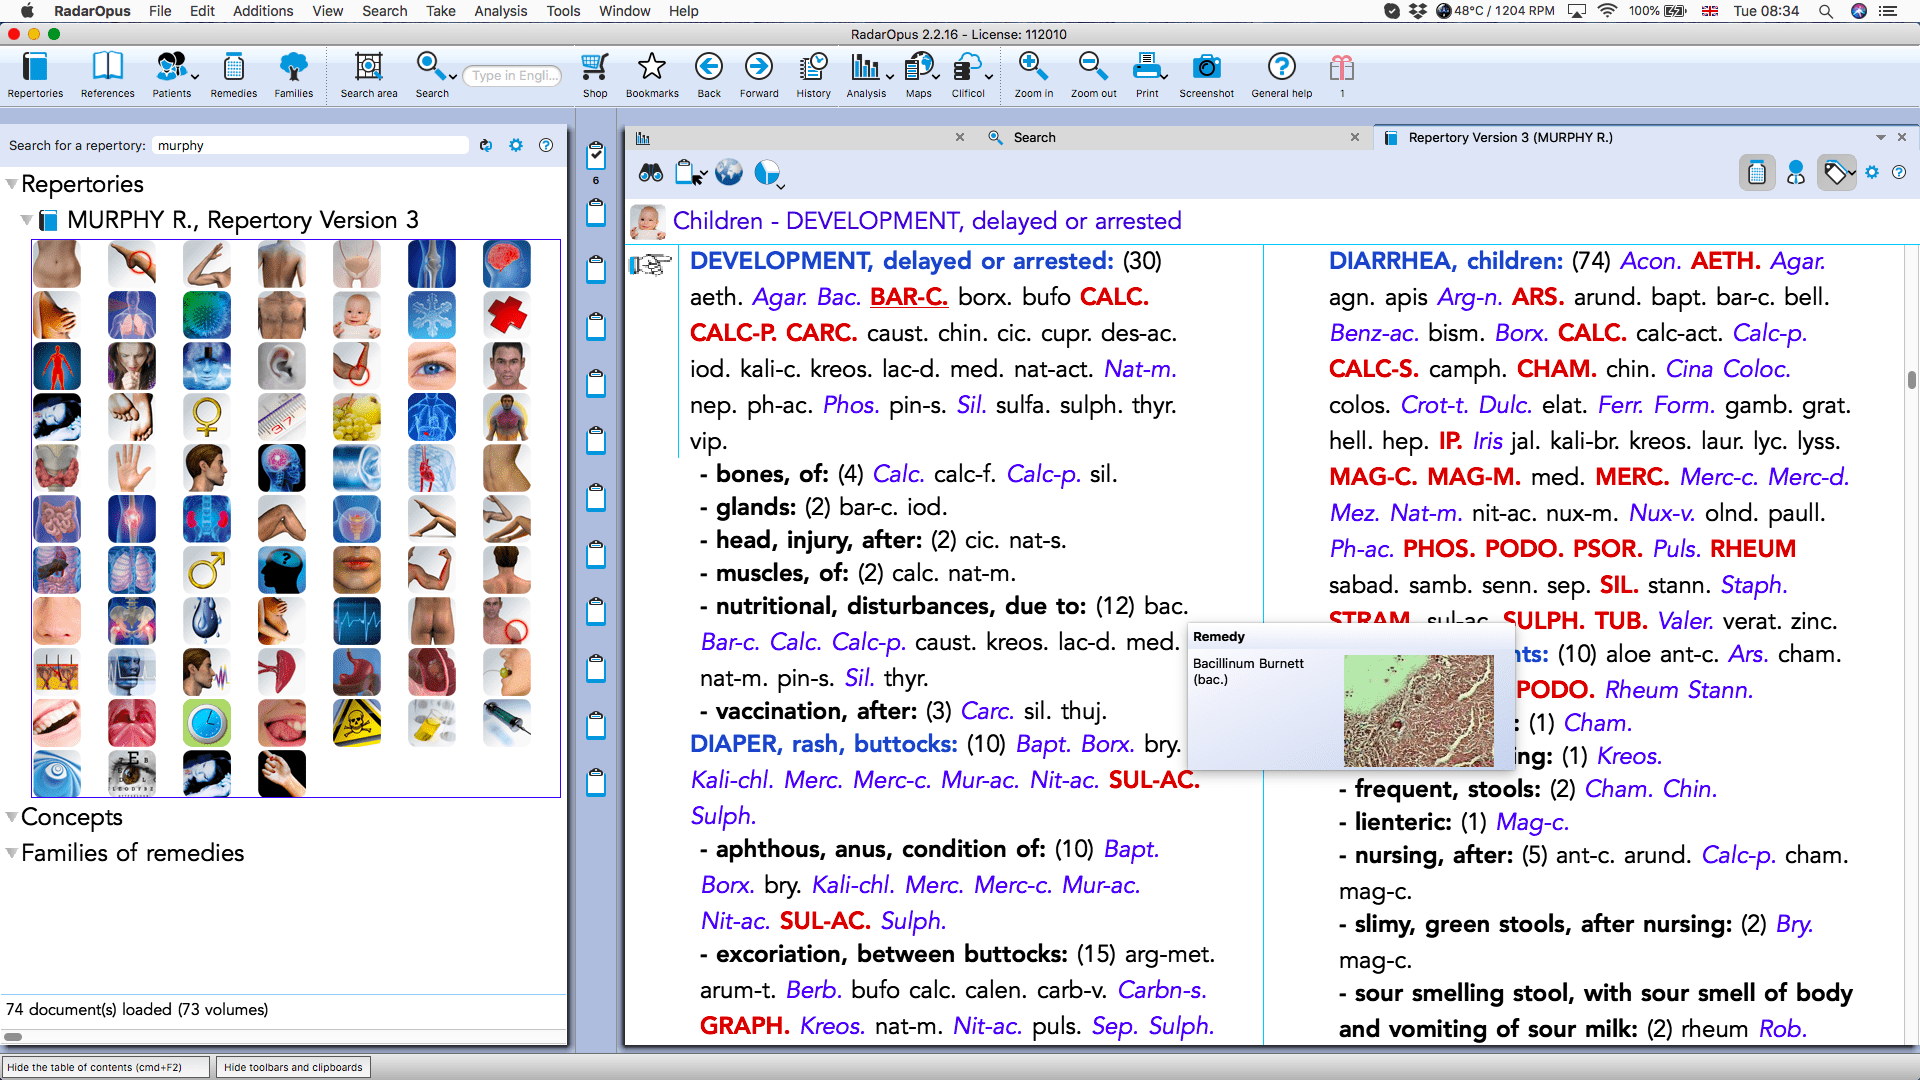Click the DIARRHEA, children rubric heading

[1445, 261]
